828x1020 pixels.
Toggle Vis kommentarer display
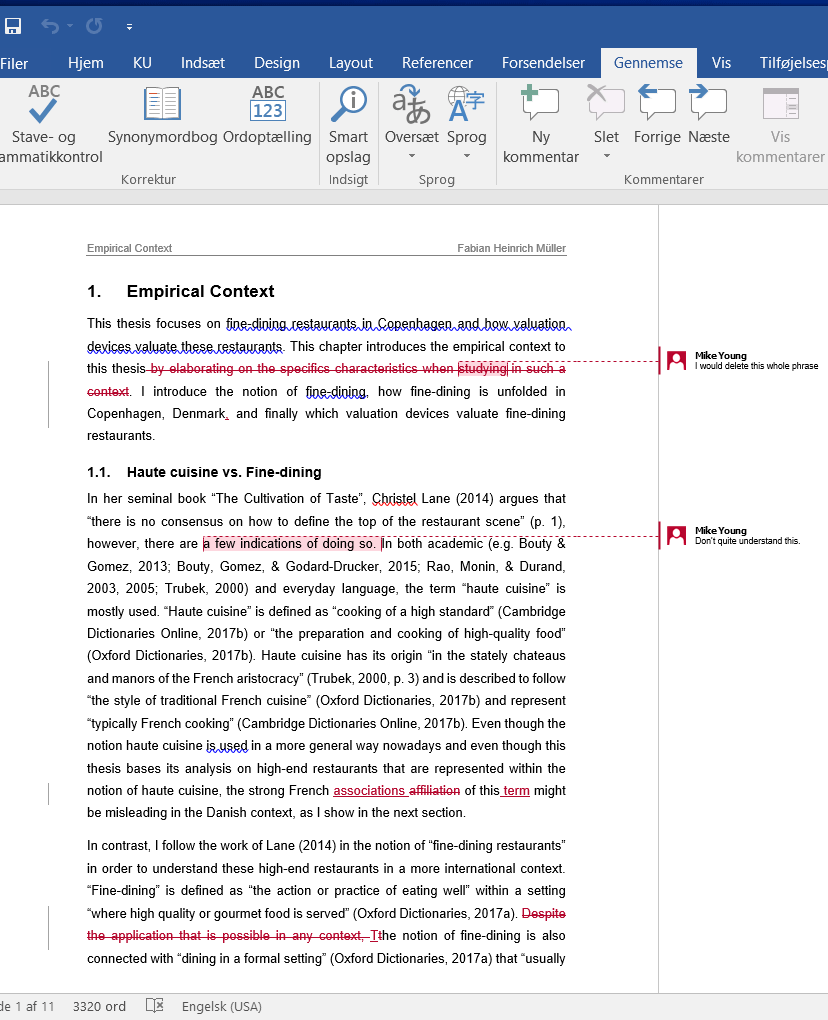click(781, 124)
